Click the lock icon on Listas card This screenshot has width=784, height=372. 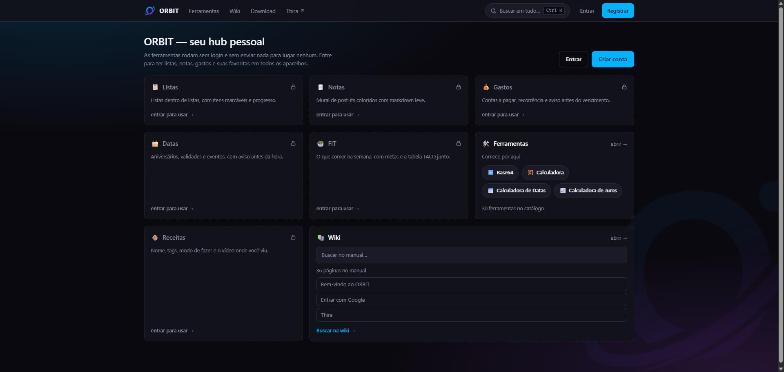(x=293, y=87)
